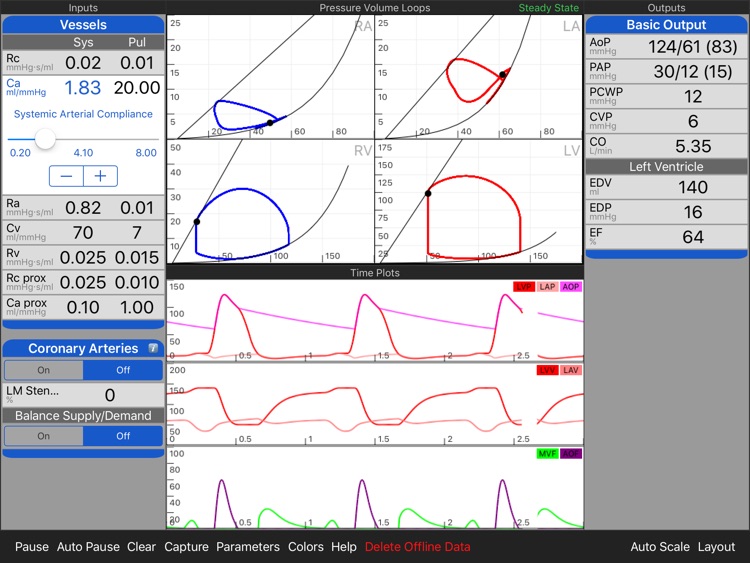Toggle the AOP legend swatch
The height and width of the screenshot is (563, 750).
pos(571,287)
